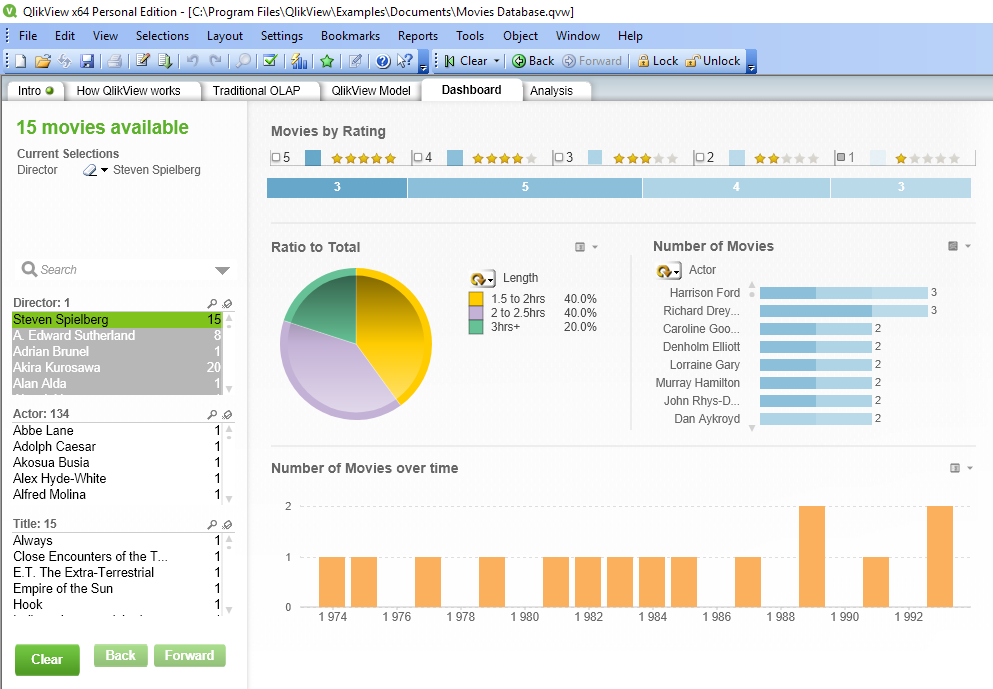Open the Number of Movies chart menu arrow
This screenshot has width=993, height=689.
point(968,246)
